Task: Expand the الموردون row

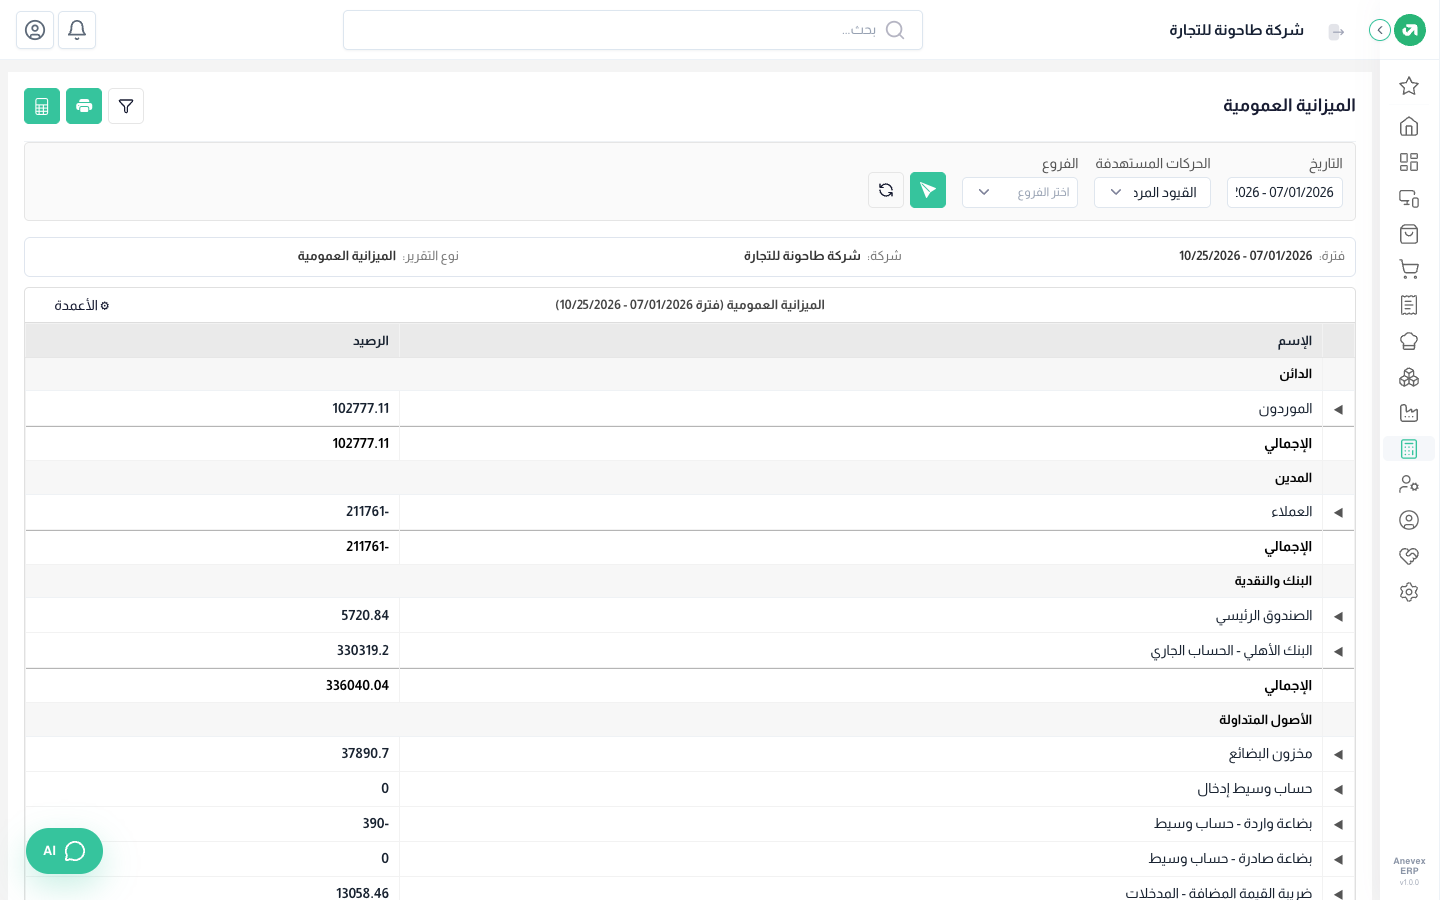Action: tap(1338, 409)
